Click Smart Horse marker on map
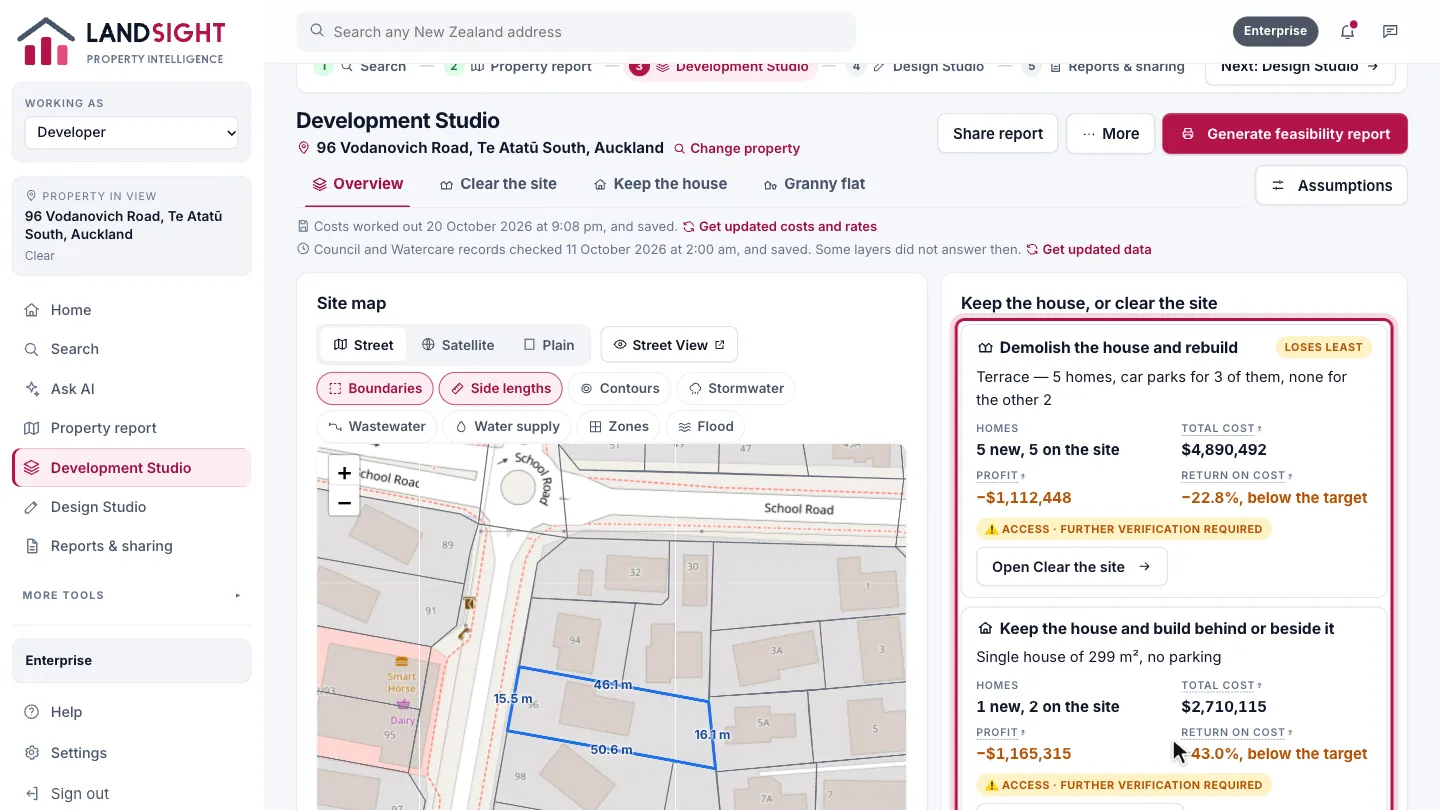Viewport: 1440px width, 810px height. [x=402, y=662]
